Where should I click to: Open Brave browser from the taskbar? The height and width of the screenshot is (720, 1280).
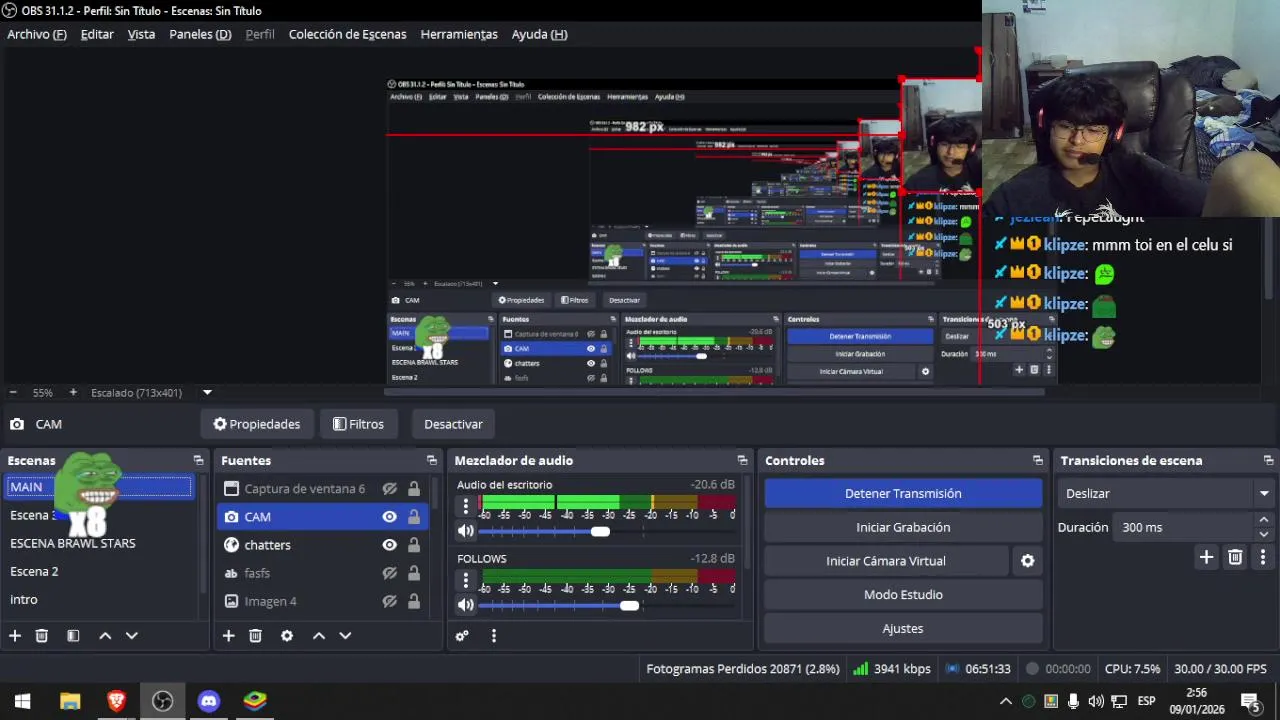click(116, 701)
